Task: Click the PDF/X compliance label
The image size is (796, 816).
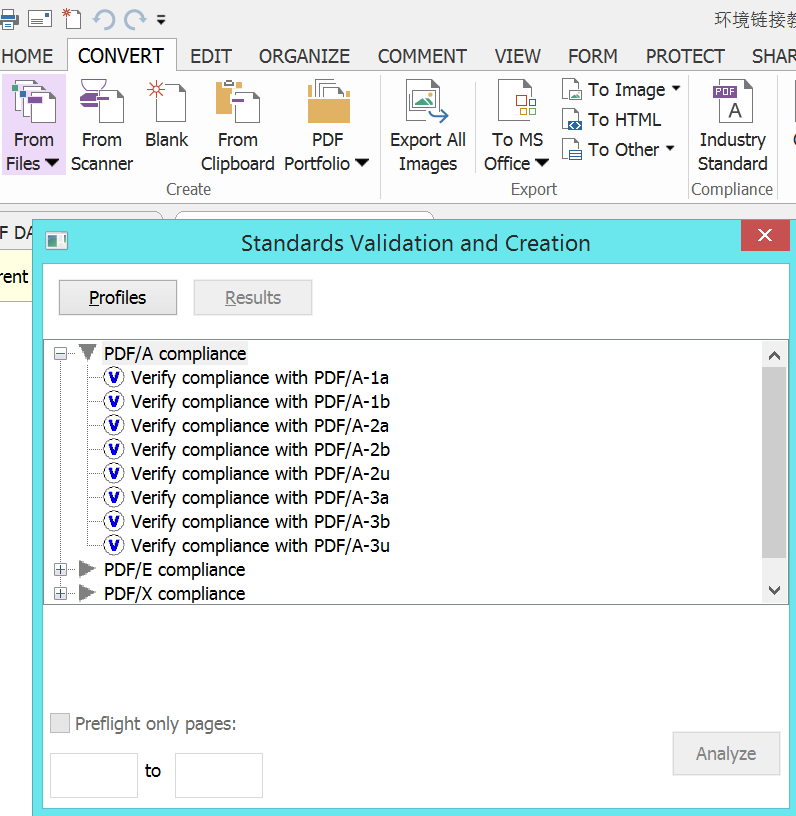Action: (x=174, y=594)
